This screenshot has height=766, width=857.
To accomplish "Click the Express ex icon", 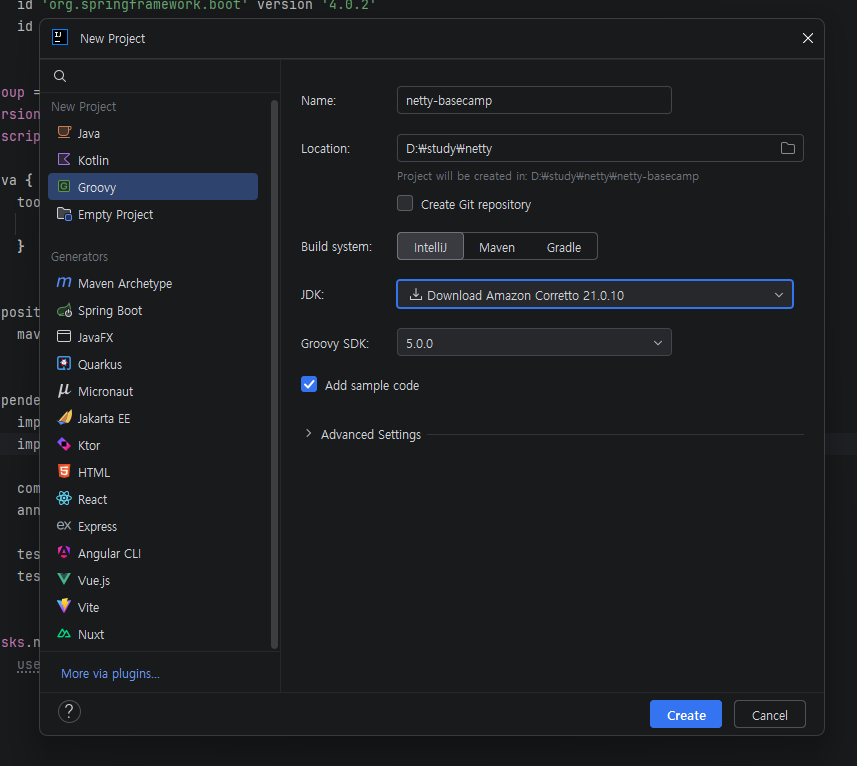I will point(64,526).
